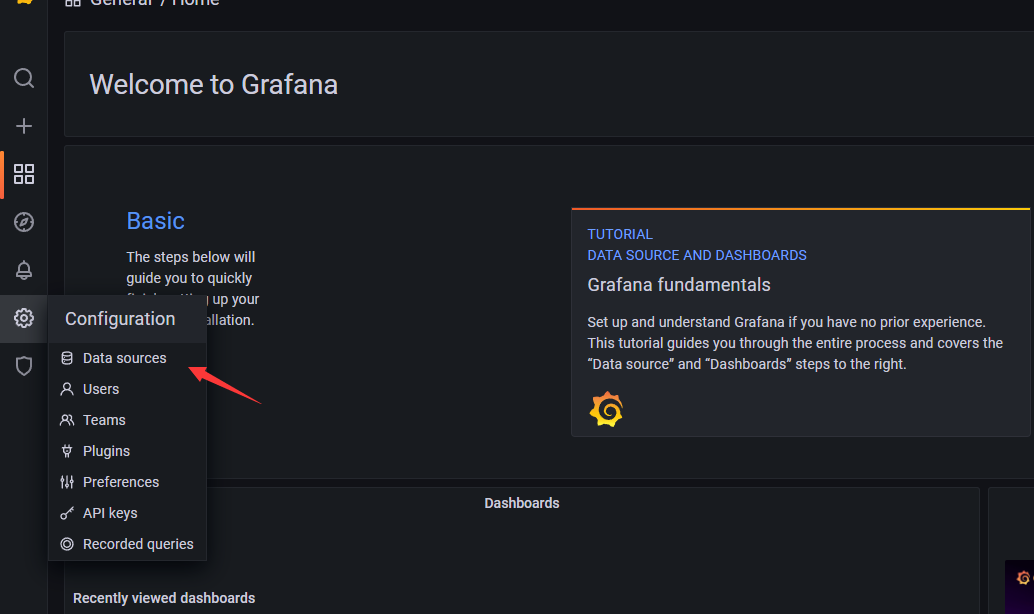Click the DATA SOURCE AND DASHBOARDS label
Screen dimensions: 1034x614
(697, 255)
